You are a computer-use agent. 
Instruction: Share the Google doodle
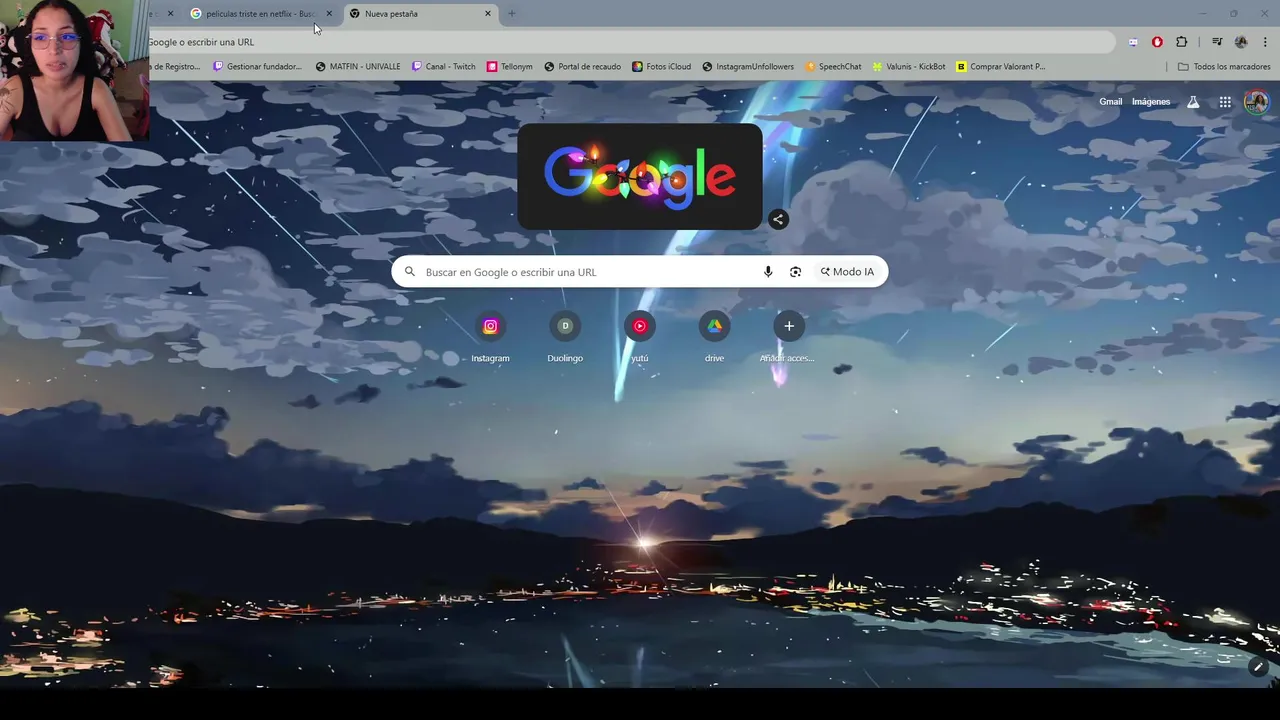[x=778, y=219]
